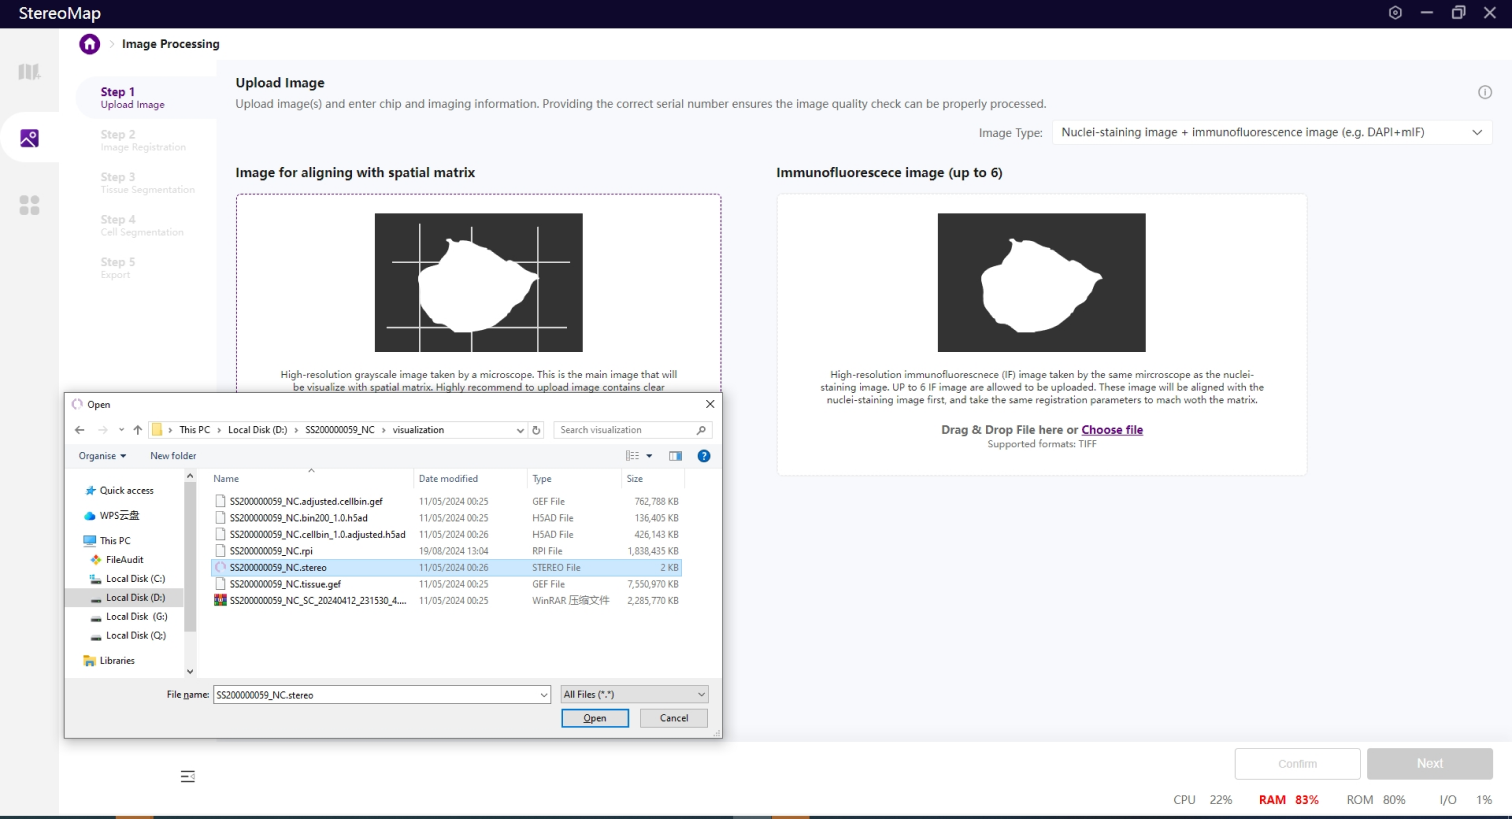Toggle the preview pane button
Screen dimensions: 1512x819
coord(675,456)
